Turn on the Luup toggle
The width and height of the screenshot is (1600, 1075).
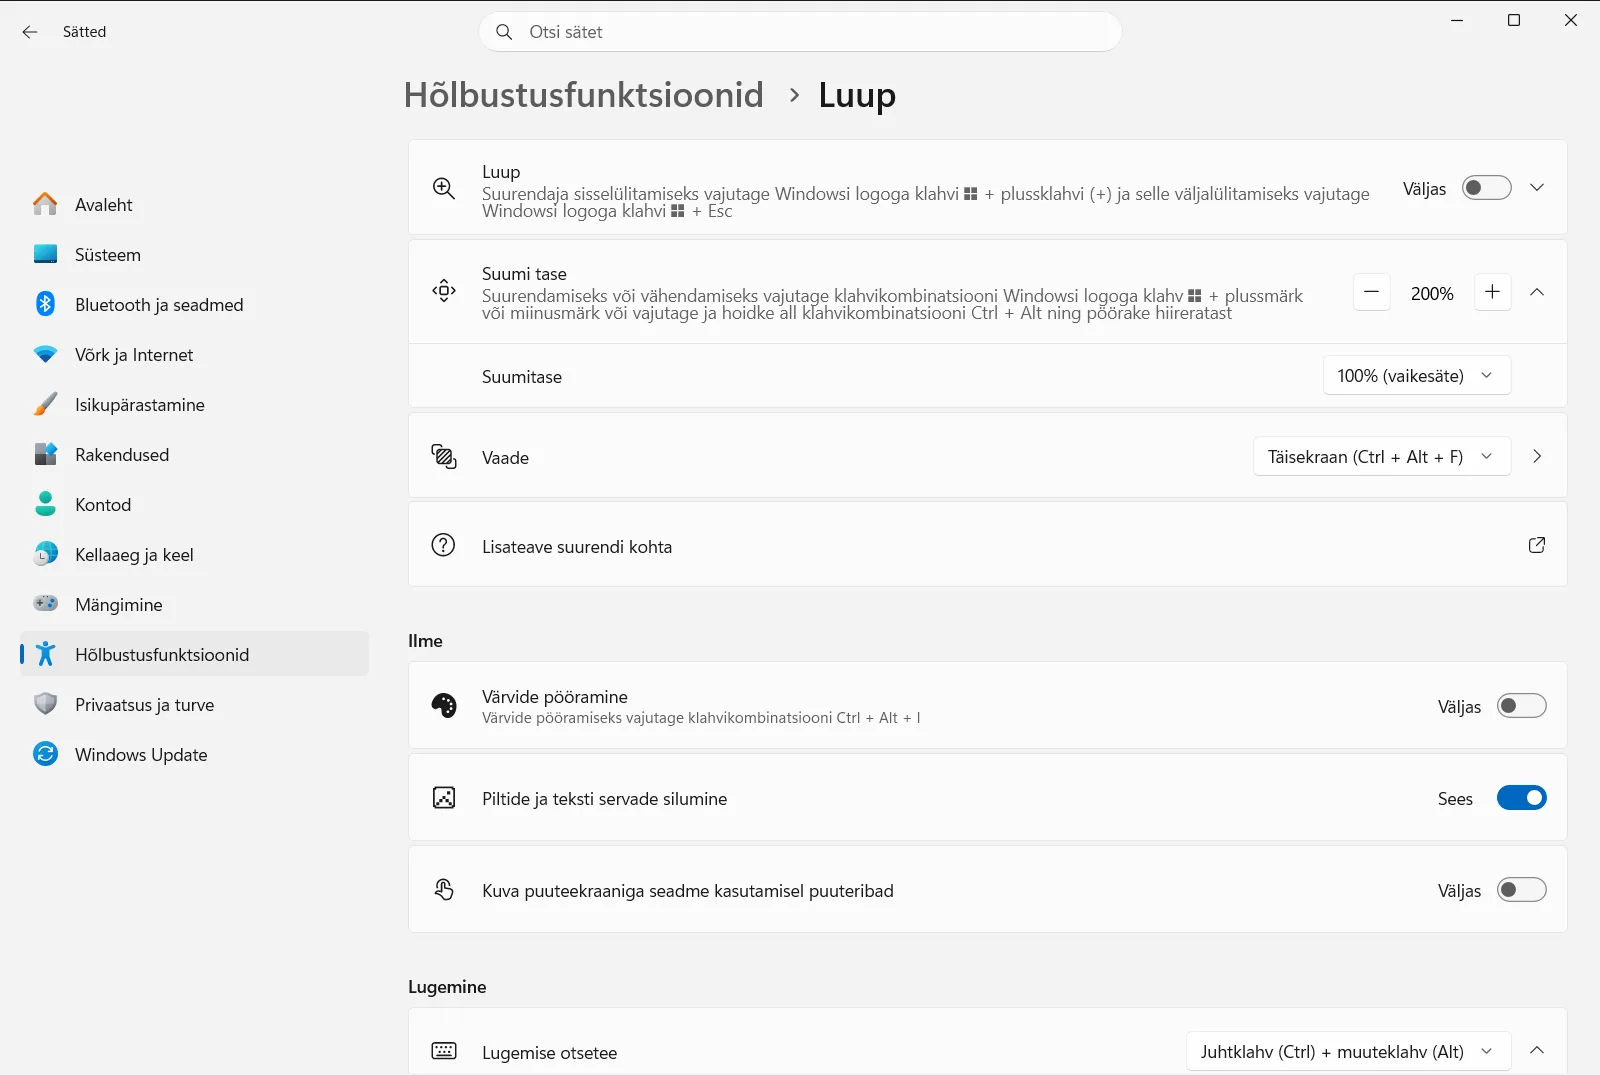(x=1487, y=188)
